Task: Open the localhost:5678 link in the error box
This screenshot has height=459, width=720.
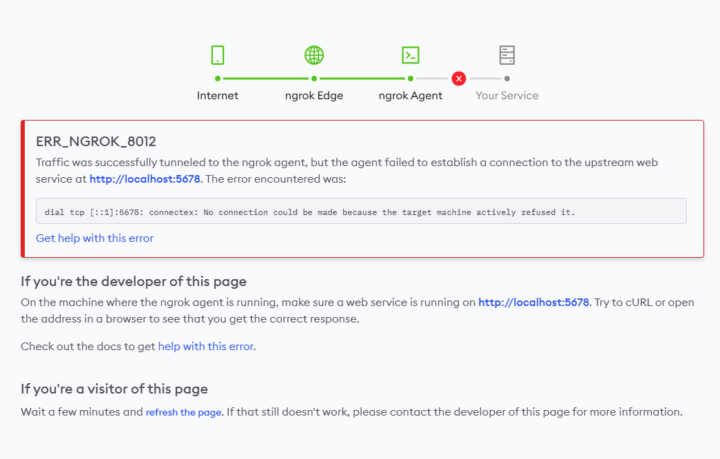Action: (x=145, y=179)
